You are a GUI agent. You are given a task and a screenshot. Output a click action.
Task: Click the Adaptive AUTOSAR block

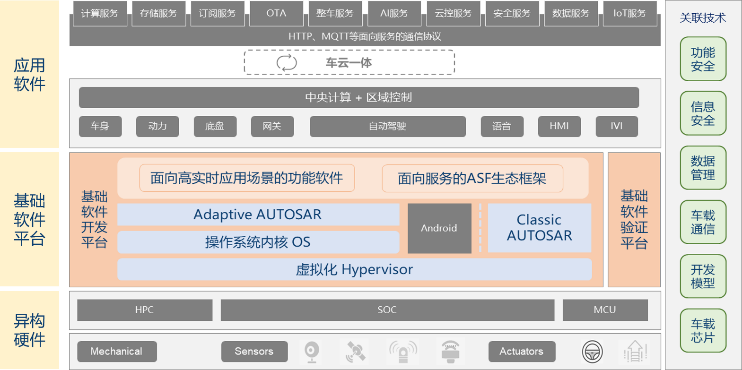tap(258, 214)
